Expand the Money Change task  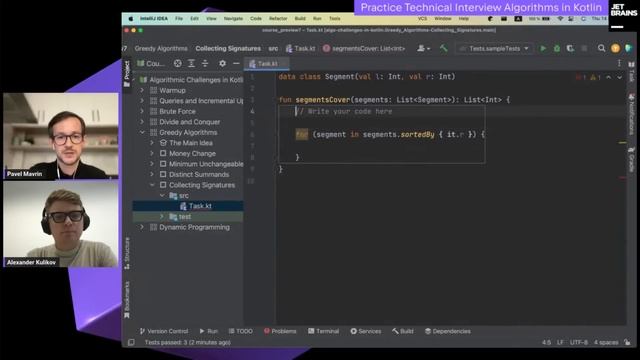(x=152, y=153)
